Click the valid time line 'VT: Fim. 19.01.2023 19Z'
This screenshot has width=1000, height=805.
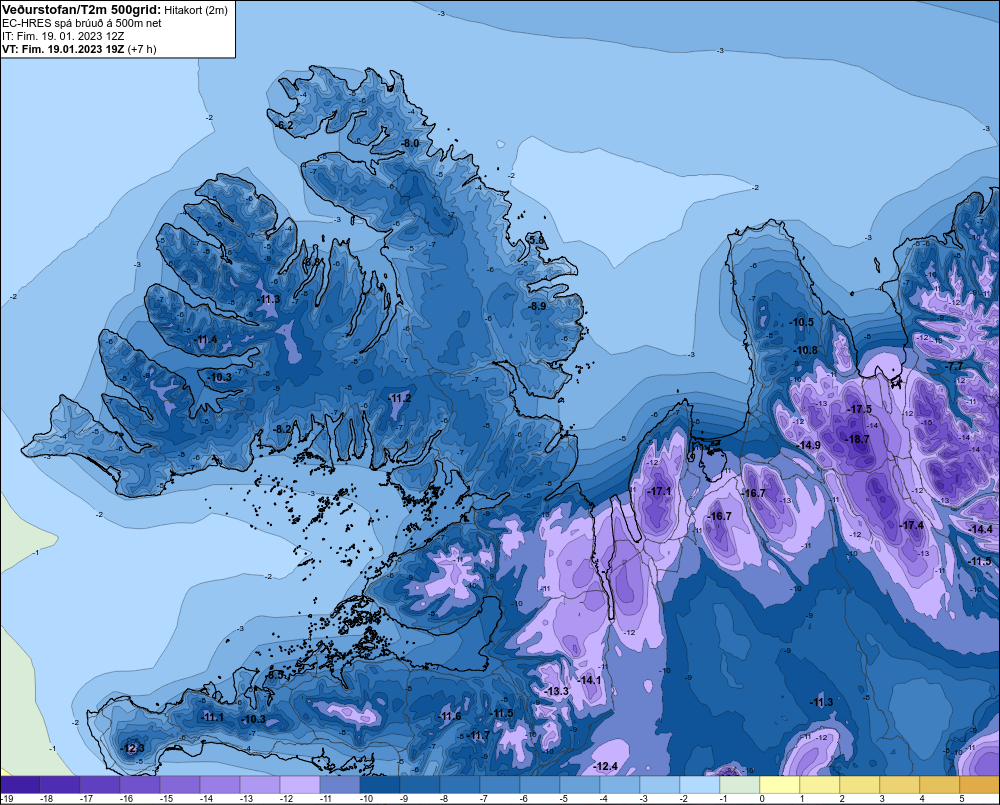pos(63,49)
